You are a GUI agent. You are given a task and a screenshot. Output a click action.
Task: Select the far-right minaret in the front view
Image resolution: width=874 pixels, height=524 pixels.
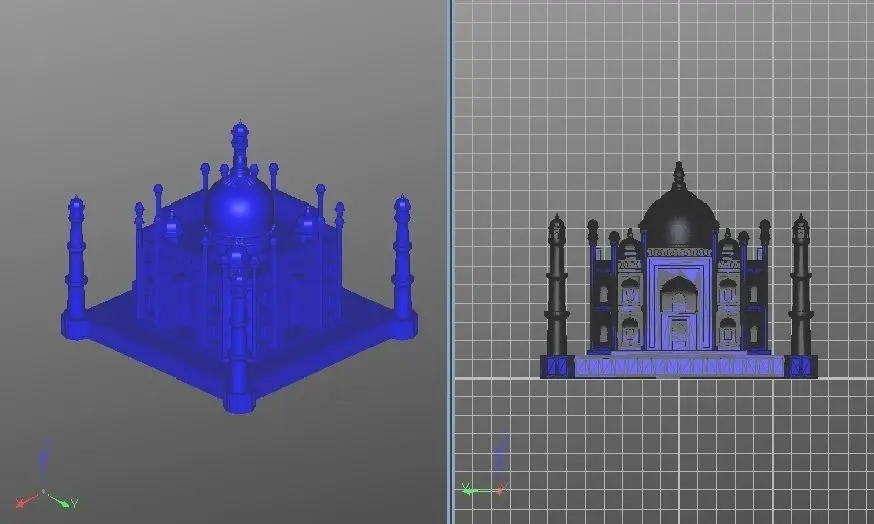click(x=801, y=285)
